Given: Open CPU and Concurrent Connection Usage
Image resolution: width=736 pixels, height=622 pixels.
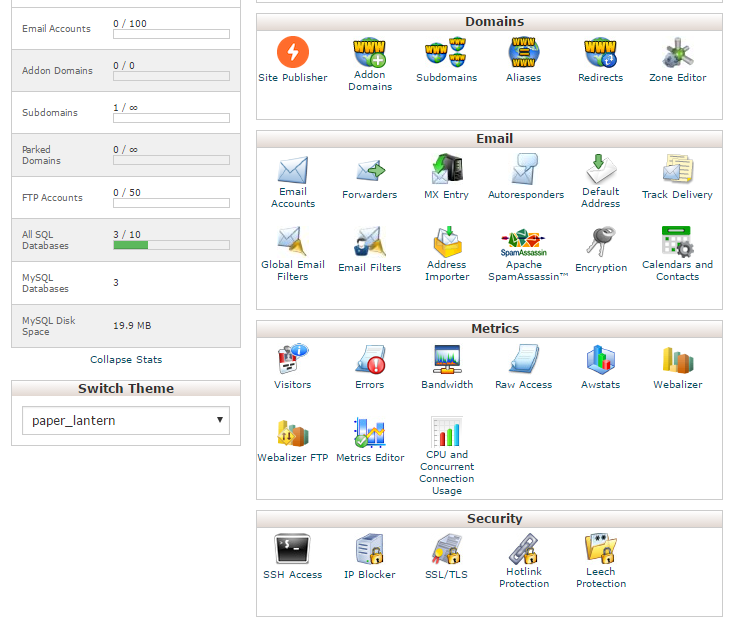Looking at the screenshot, I should [x=446, y=433].
